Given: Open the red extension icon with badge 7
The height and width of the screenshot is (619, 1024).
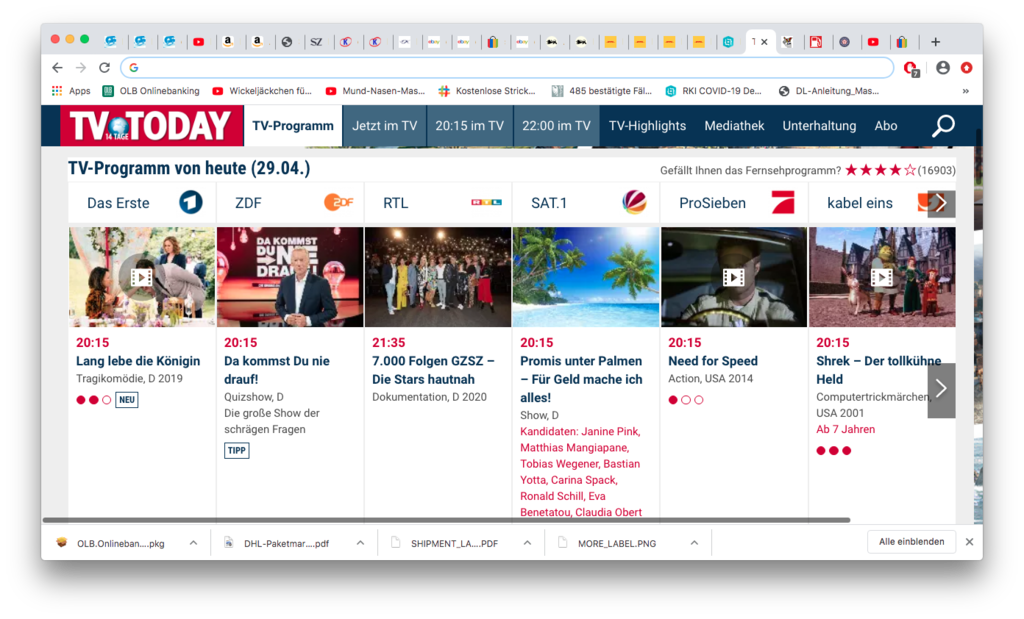Looking at the screenshot, I should pyautogui.click(x=911, y=68).
